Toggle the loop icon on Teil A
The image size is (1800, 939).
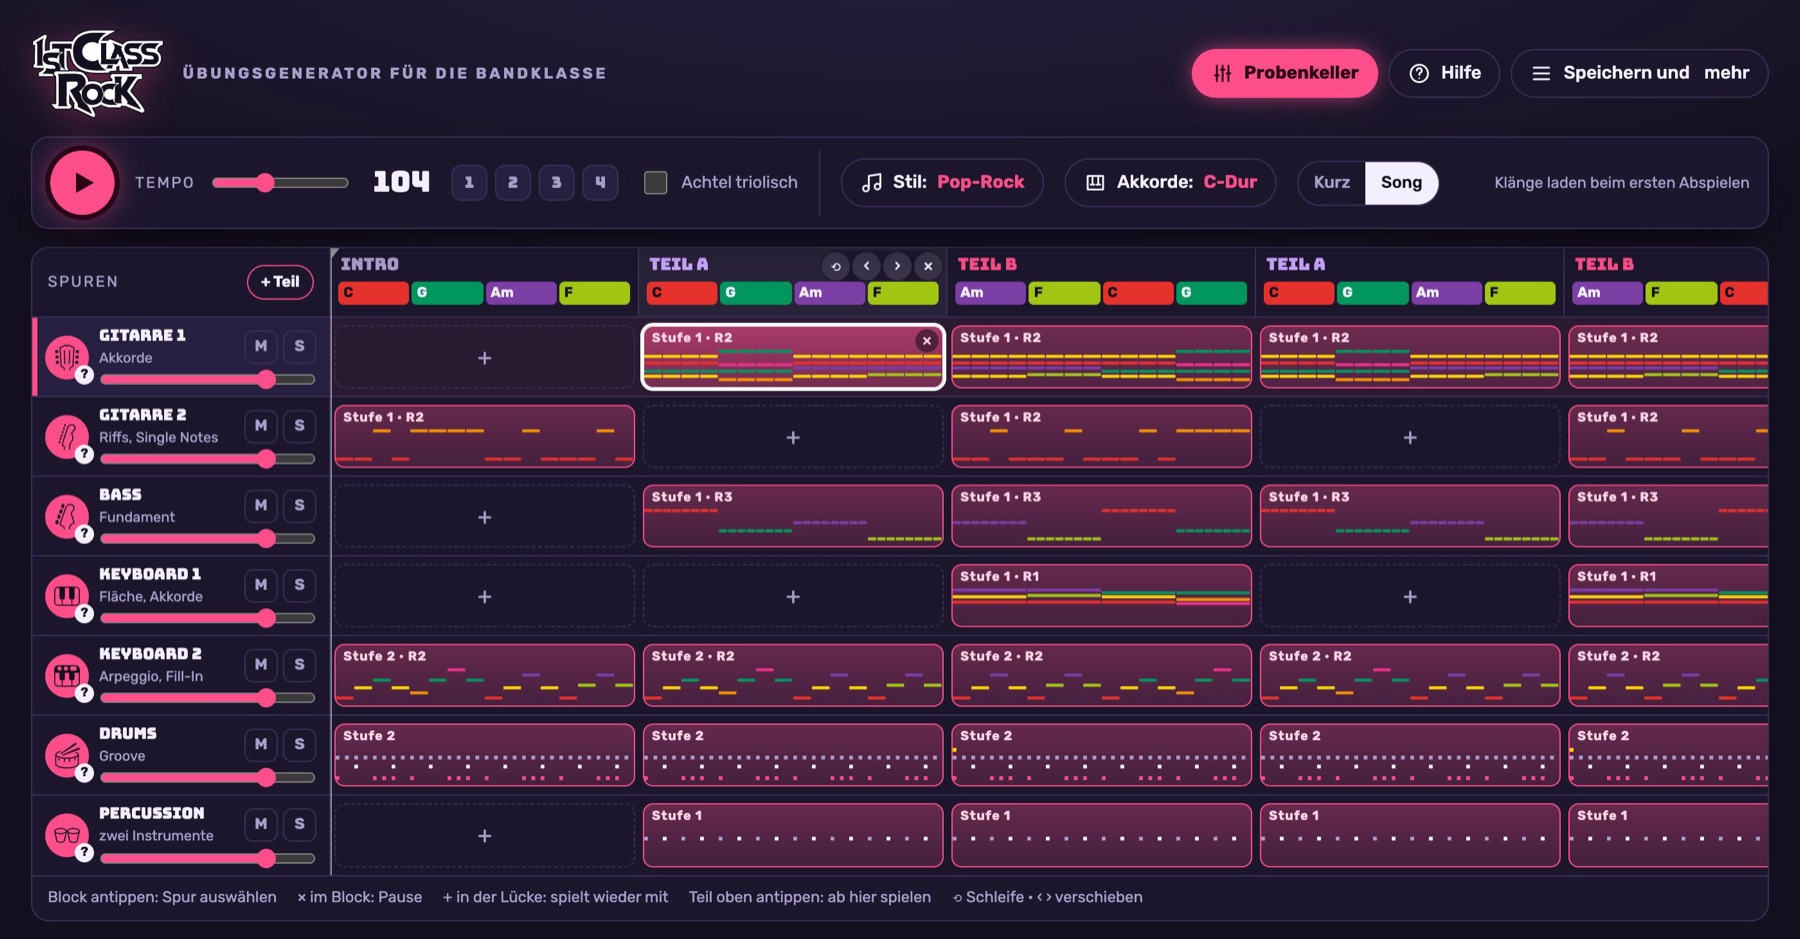coord(836,266)
